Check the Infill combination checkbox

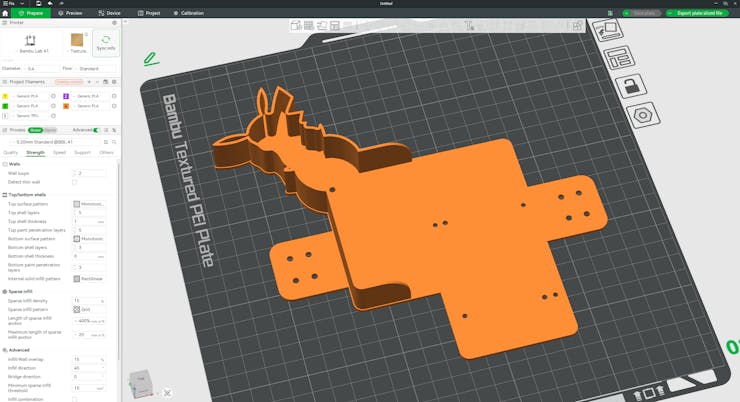pyautogui.click(x=75, y=399)
